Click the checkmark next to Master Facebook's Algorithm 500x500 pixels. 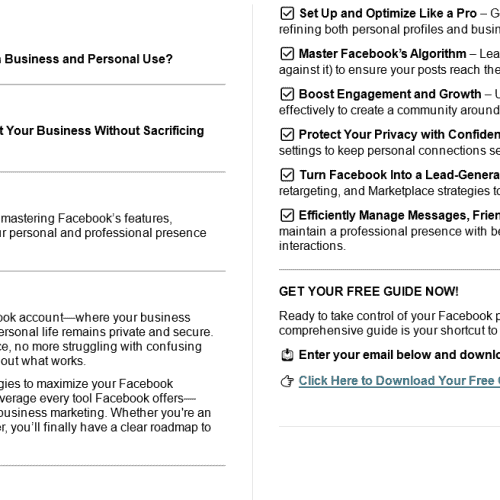point(287,54)
